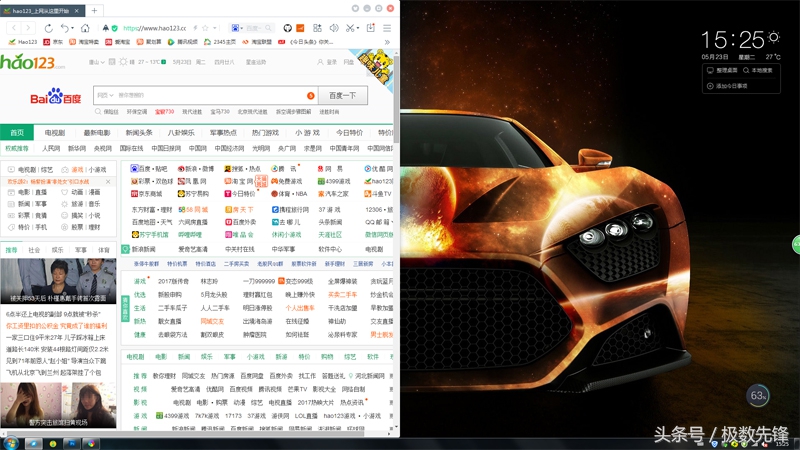Click the horizontal scrollbar at page bottom

184,434
